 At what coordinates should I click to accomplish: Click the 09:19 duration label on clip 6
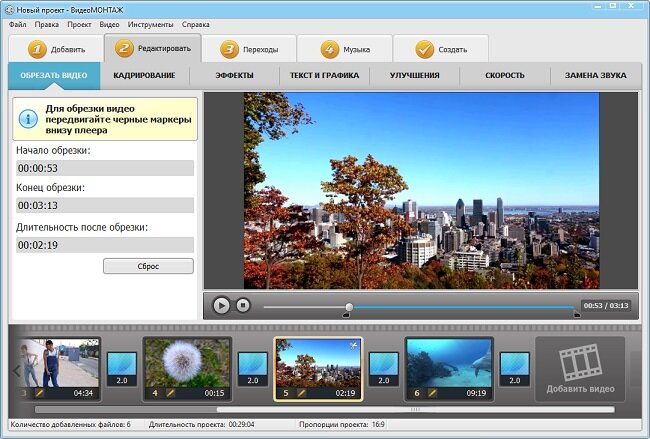tap(476, 393)
